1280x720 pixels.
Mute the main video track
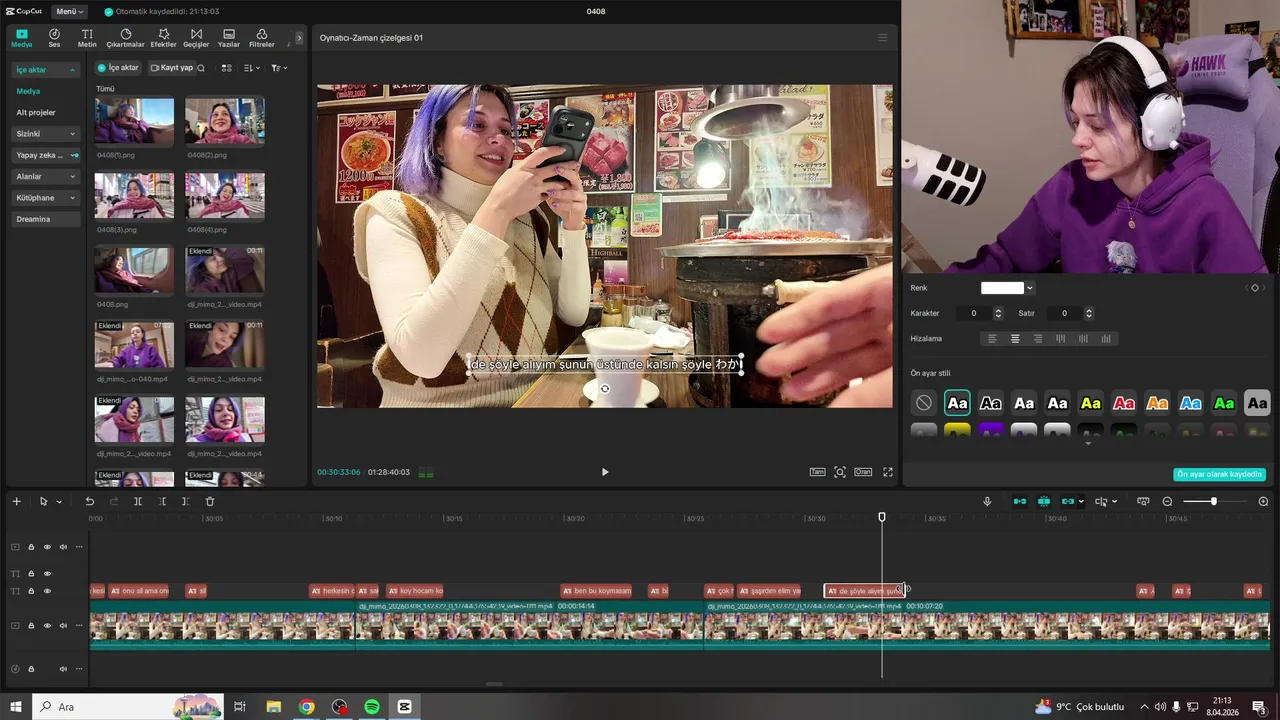[63, 626]
